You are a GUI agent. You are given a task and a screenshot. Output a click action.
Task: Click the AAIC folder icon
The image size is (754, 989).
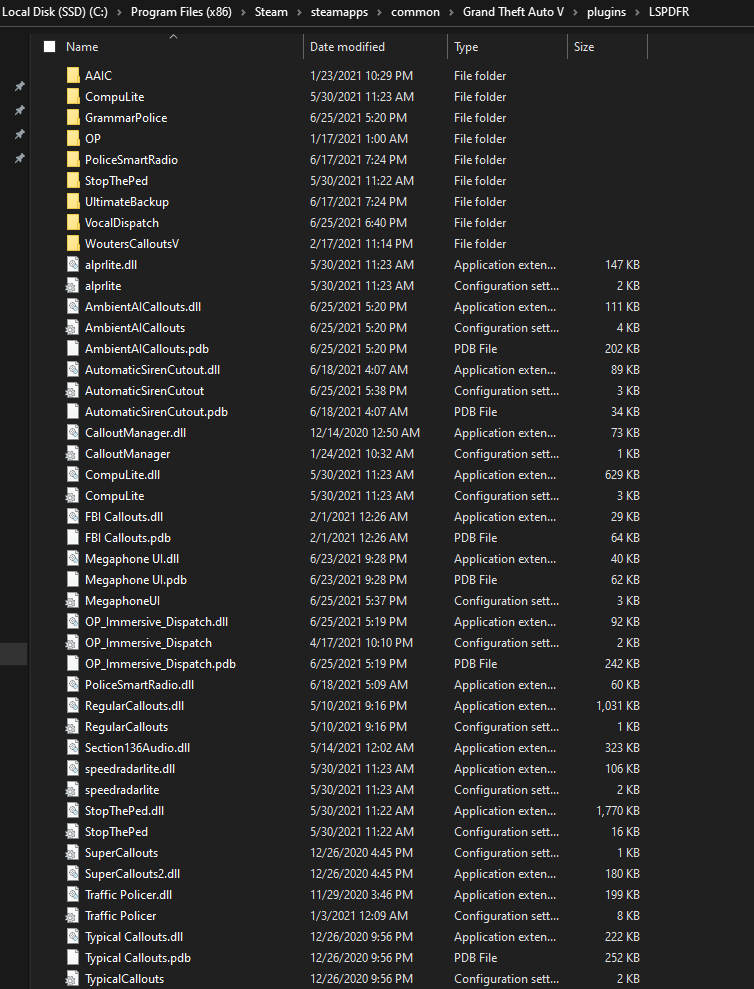[x=73, y=76]
